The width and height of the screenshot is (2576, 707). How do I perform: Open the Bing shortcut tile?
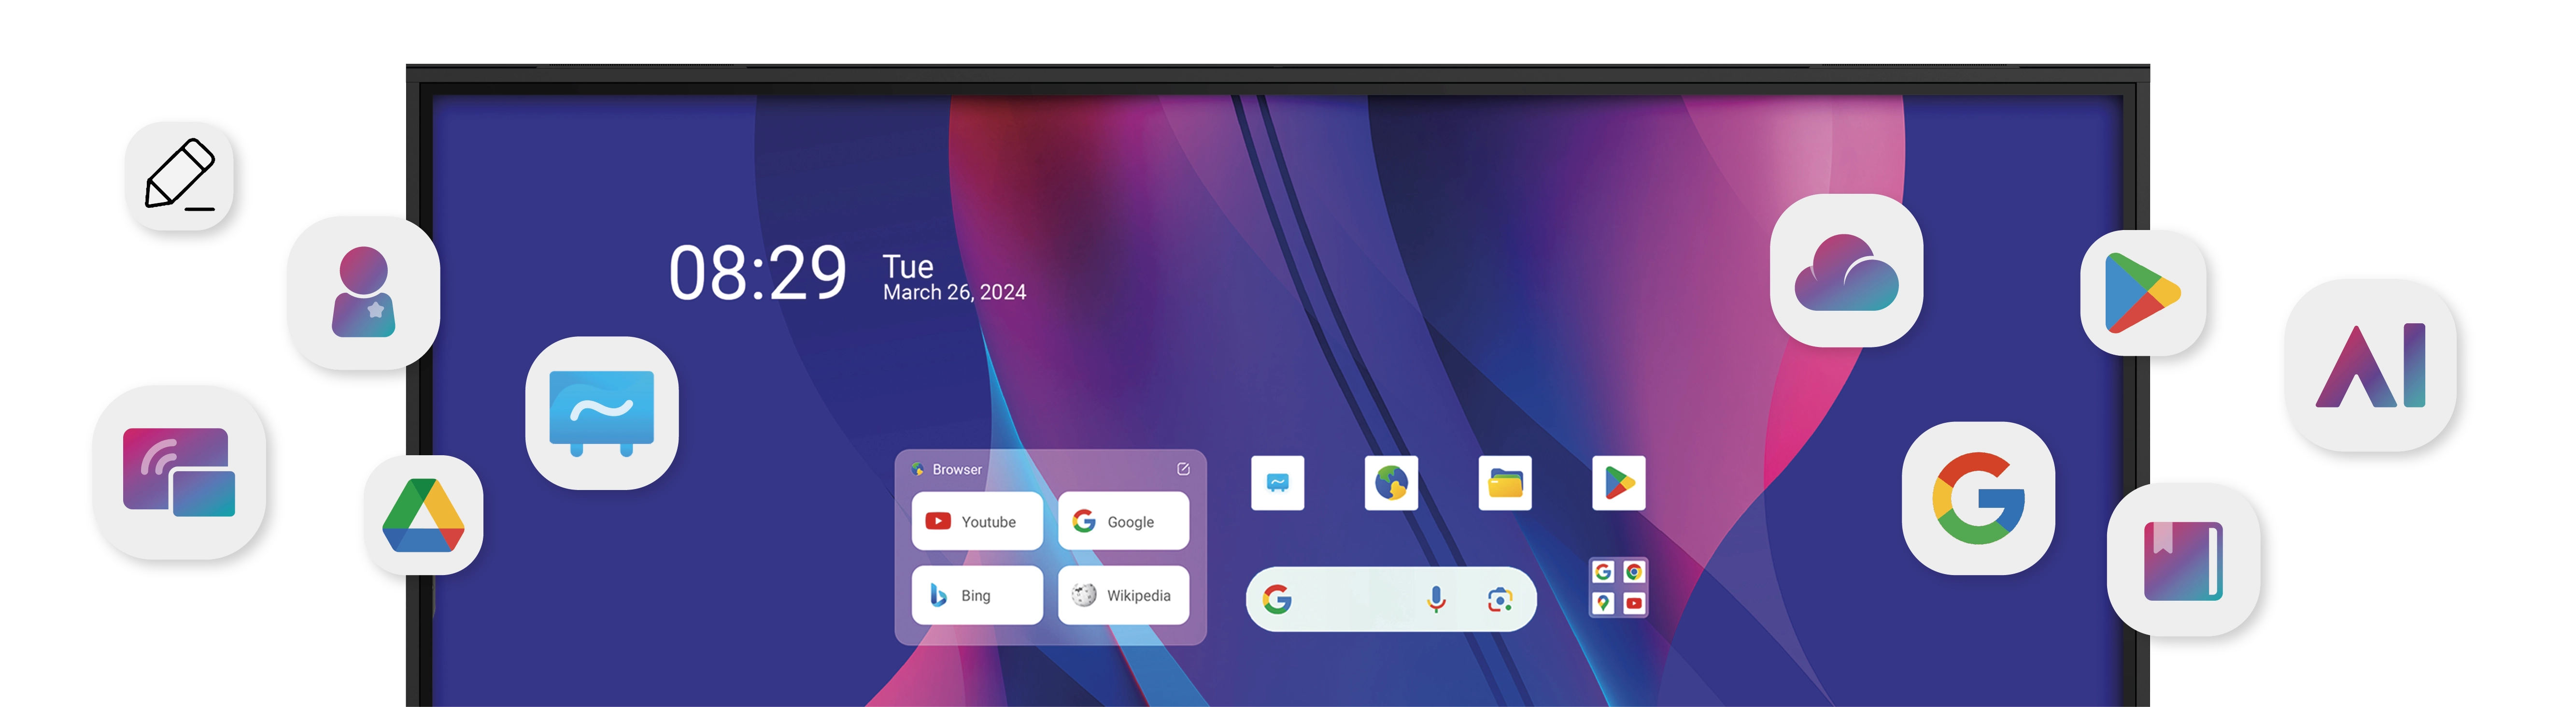pos(976,595)
